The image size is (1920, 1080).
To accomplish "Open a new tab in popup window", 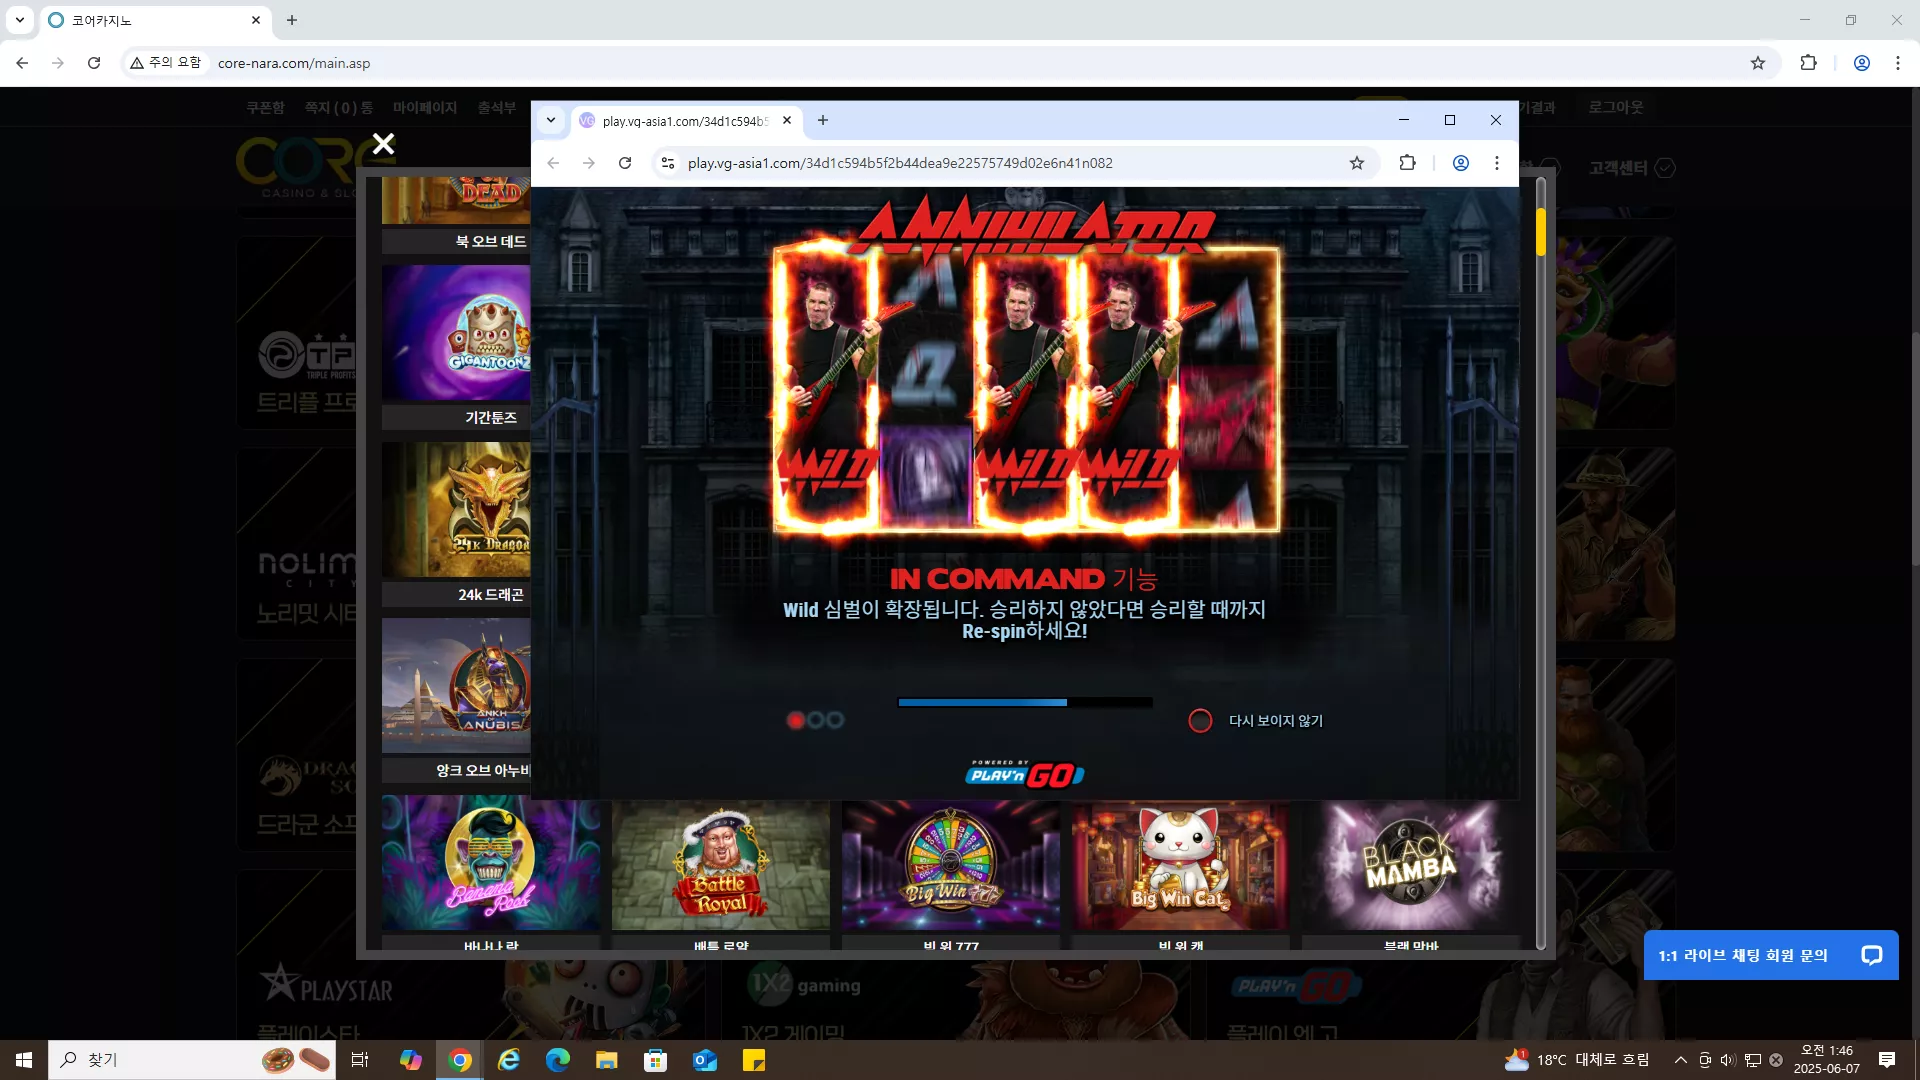I will click(823, 120).
